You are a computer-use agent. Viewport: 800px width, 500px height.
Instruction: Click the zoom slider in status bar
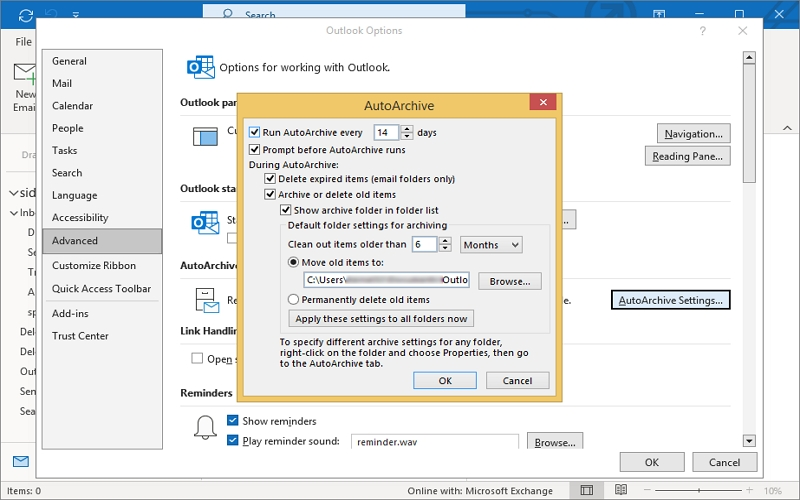[x=698, y=490]
